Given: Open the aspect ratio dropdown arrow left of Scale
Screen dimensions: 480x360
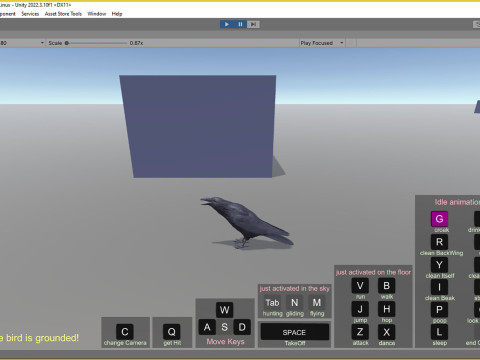Looking at the screenshot, I should [x=42, y=43].
